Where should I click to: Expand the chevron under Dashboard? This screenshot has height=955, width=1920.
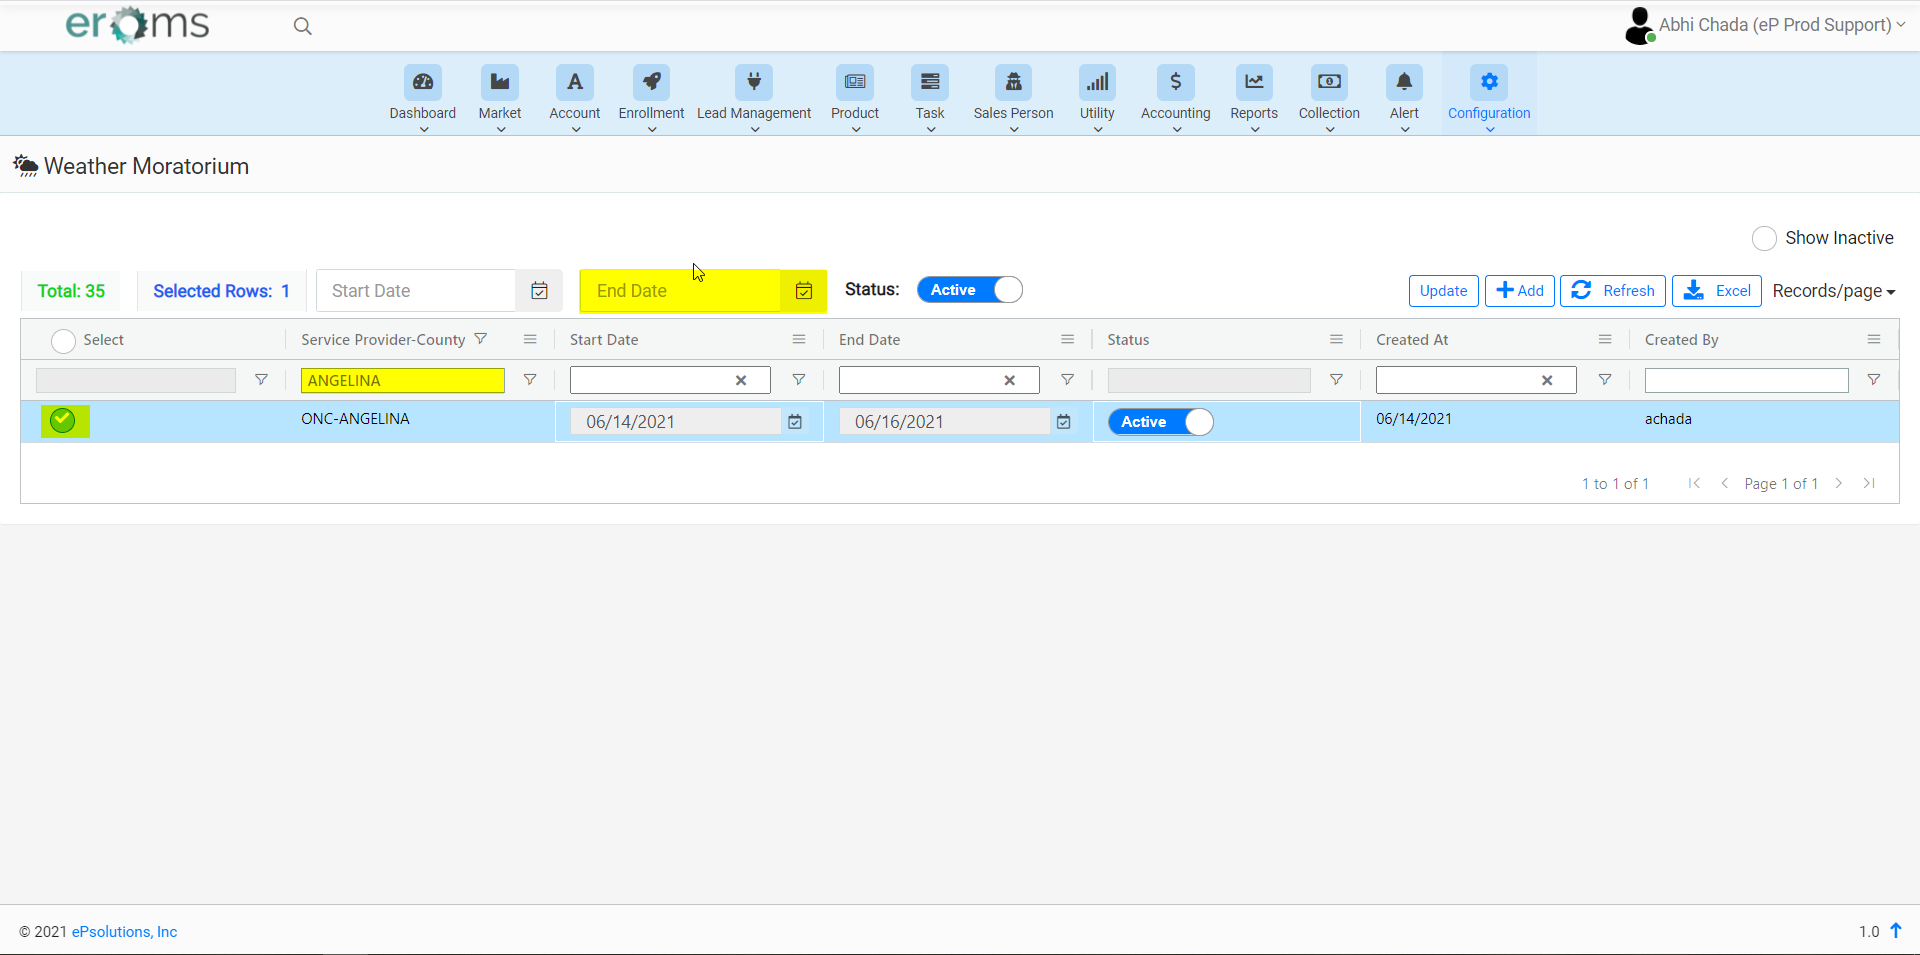click(x=423, y=130)
